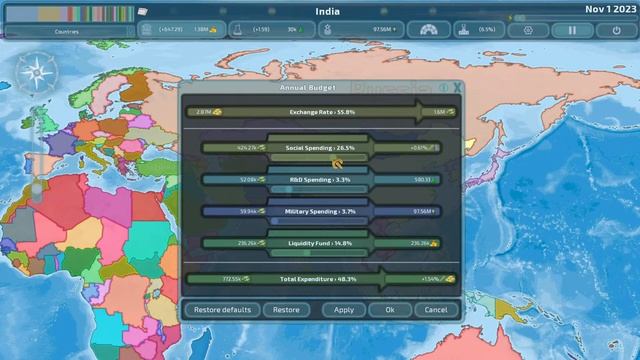Click the coin icon in Total Expenditure right

[x=450, y=279]
